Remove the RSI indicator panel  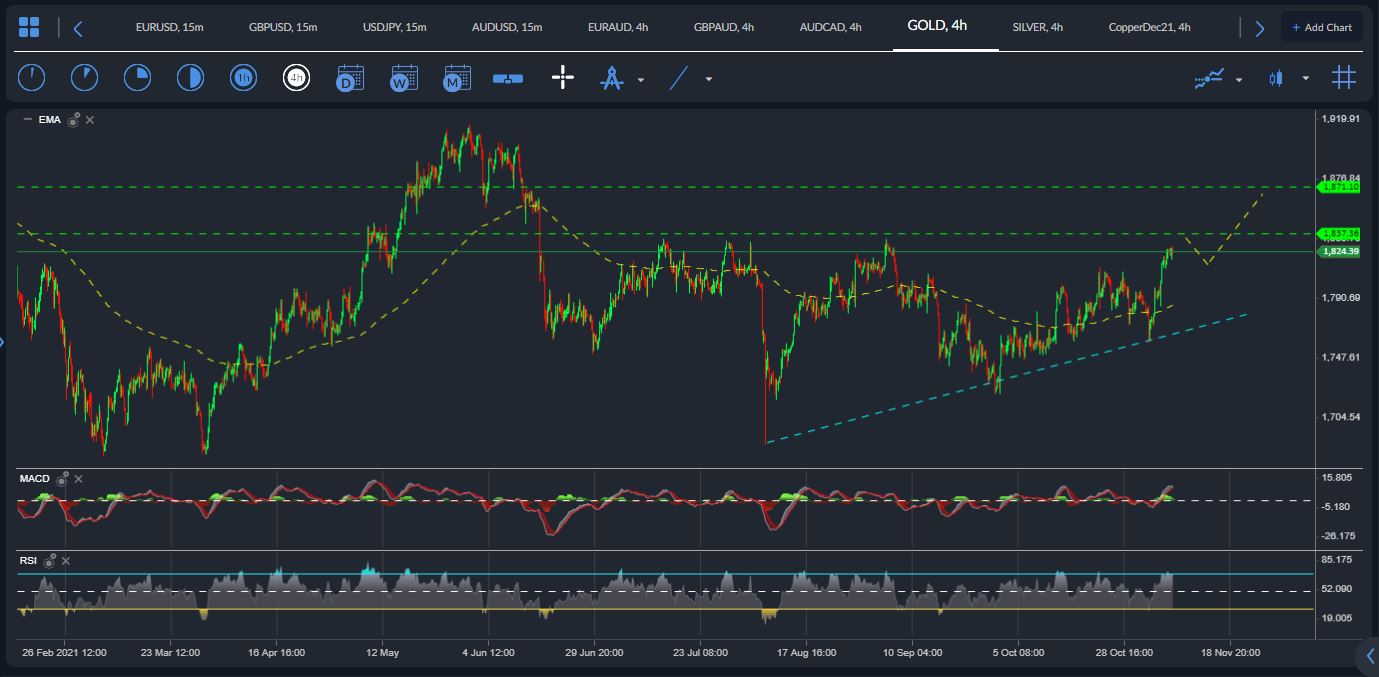[x=65, y=561]
